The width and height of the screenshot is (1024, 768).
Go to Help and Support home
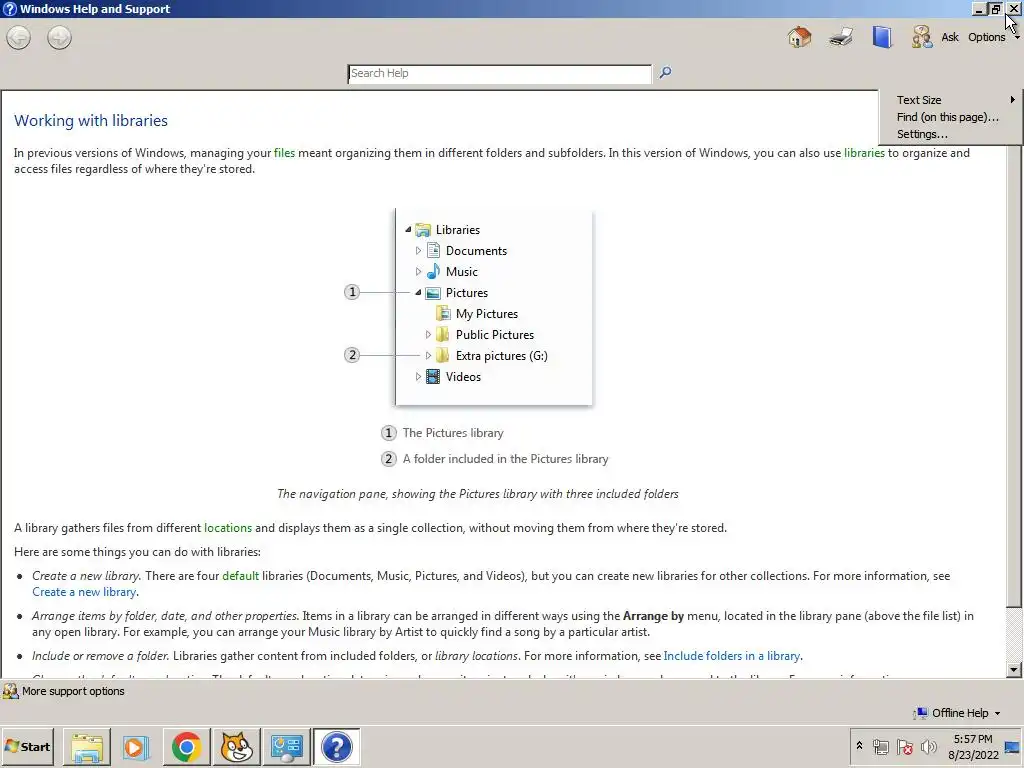(799, 37)
